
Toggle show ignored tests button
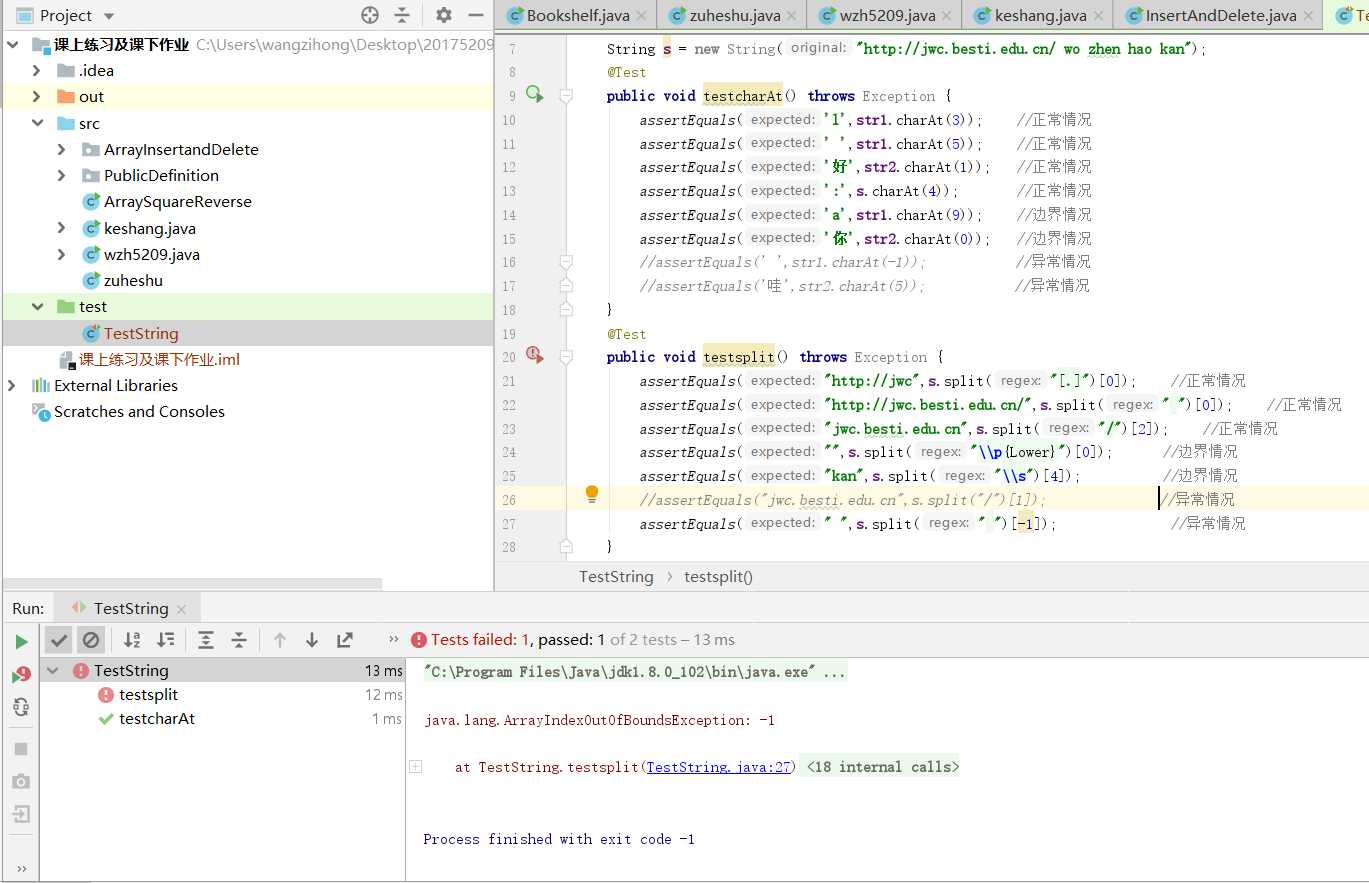[91, 640]
